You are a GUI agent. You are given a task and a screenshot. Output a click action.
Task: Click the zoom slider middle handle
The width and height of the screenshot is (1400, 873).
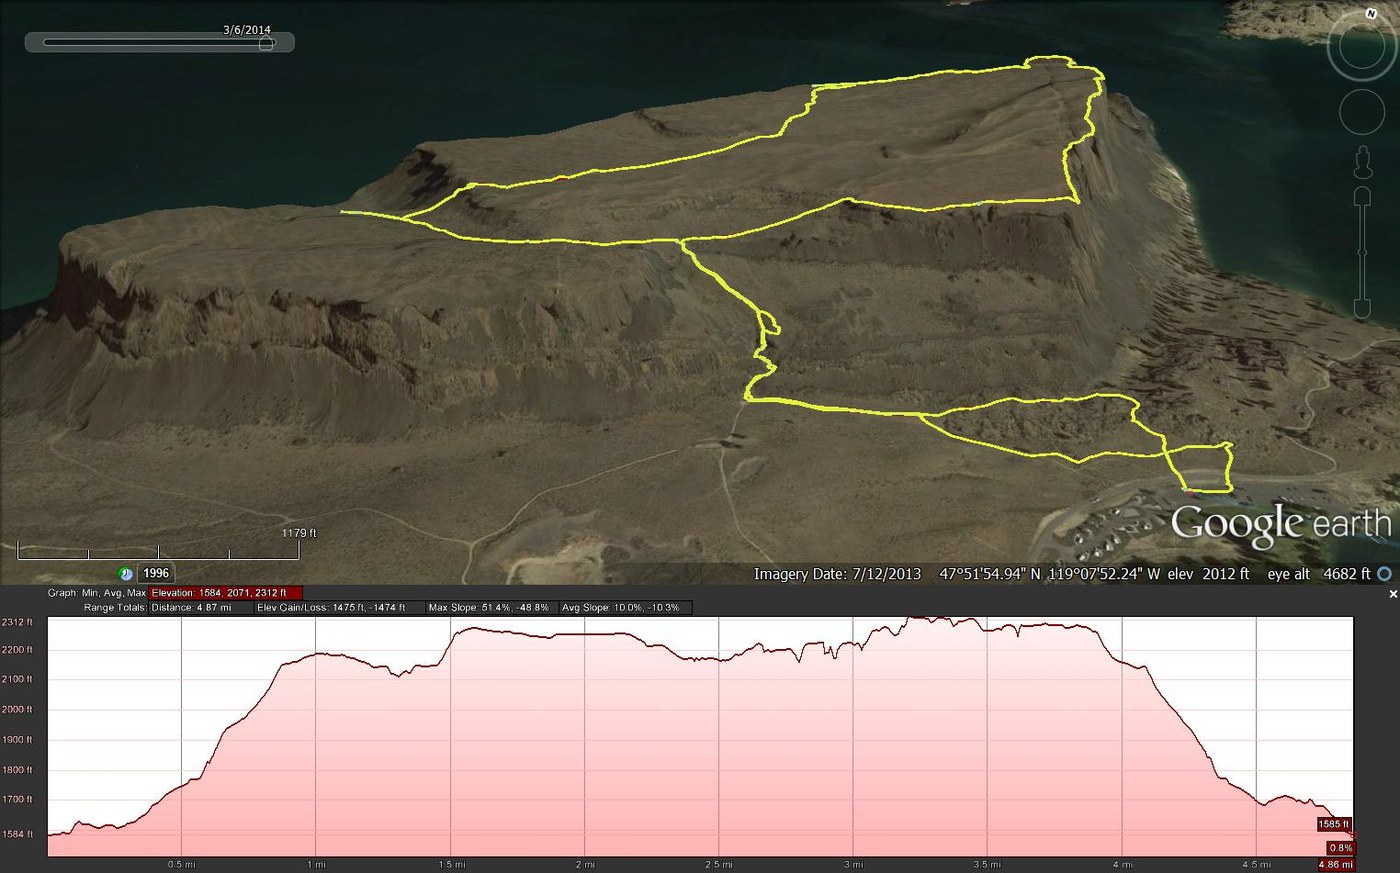1362,250
